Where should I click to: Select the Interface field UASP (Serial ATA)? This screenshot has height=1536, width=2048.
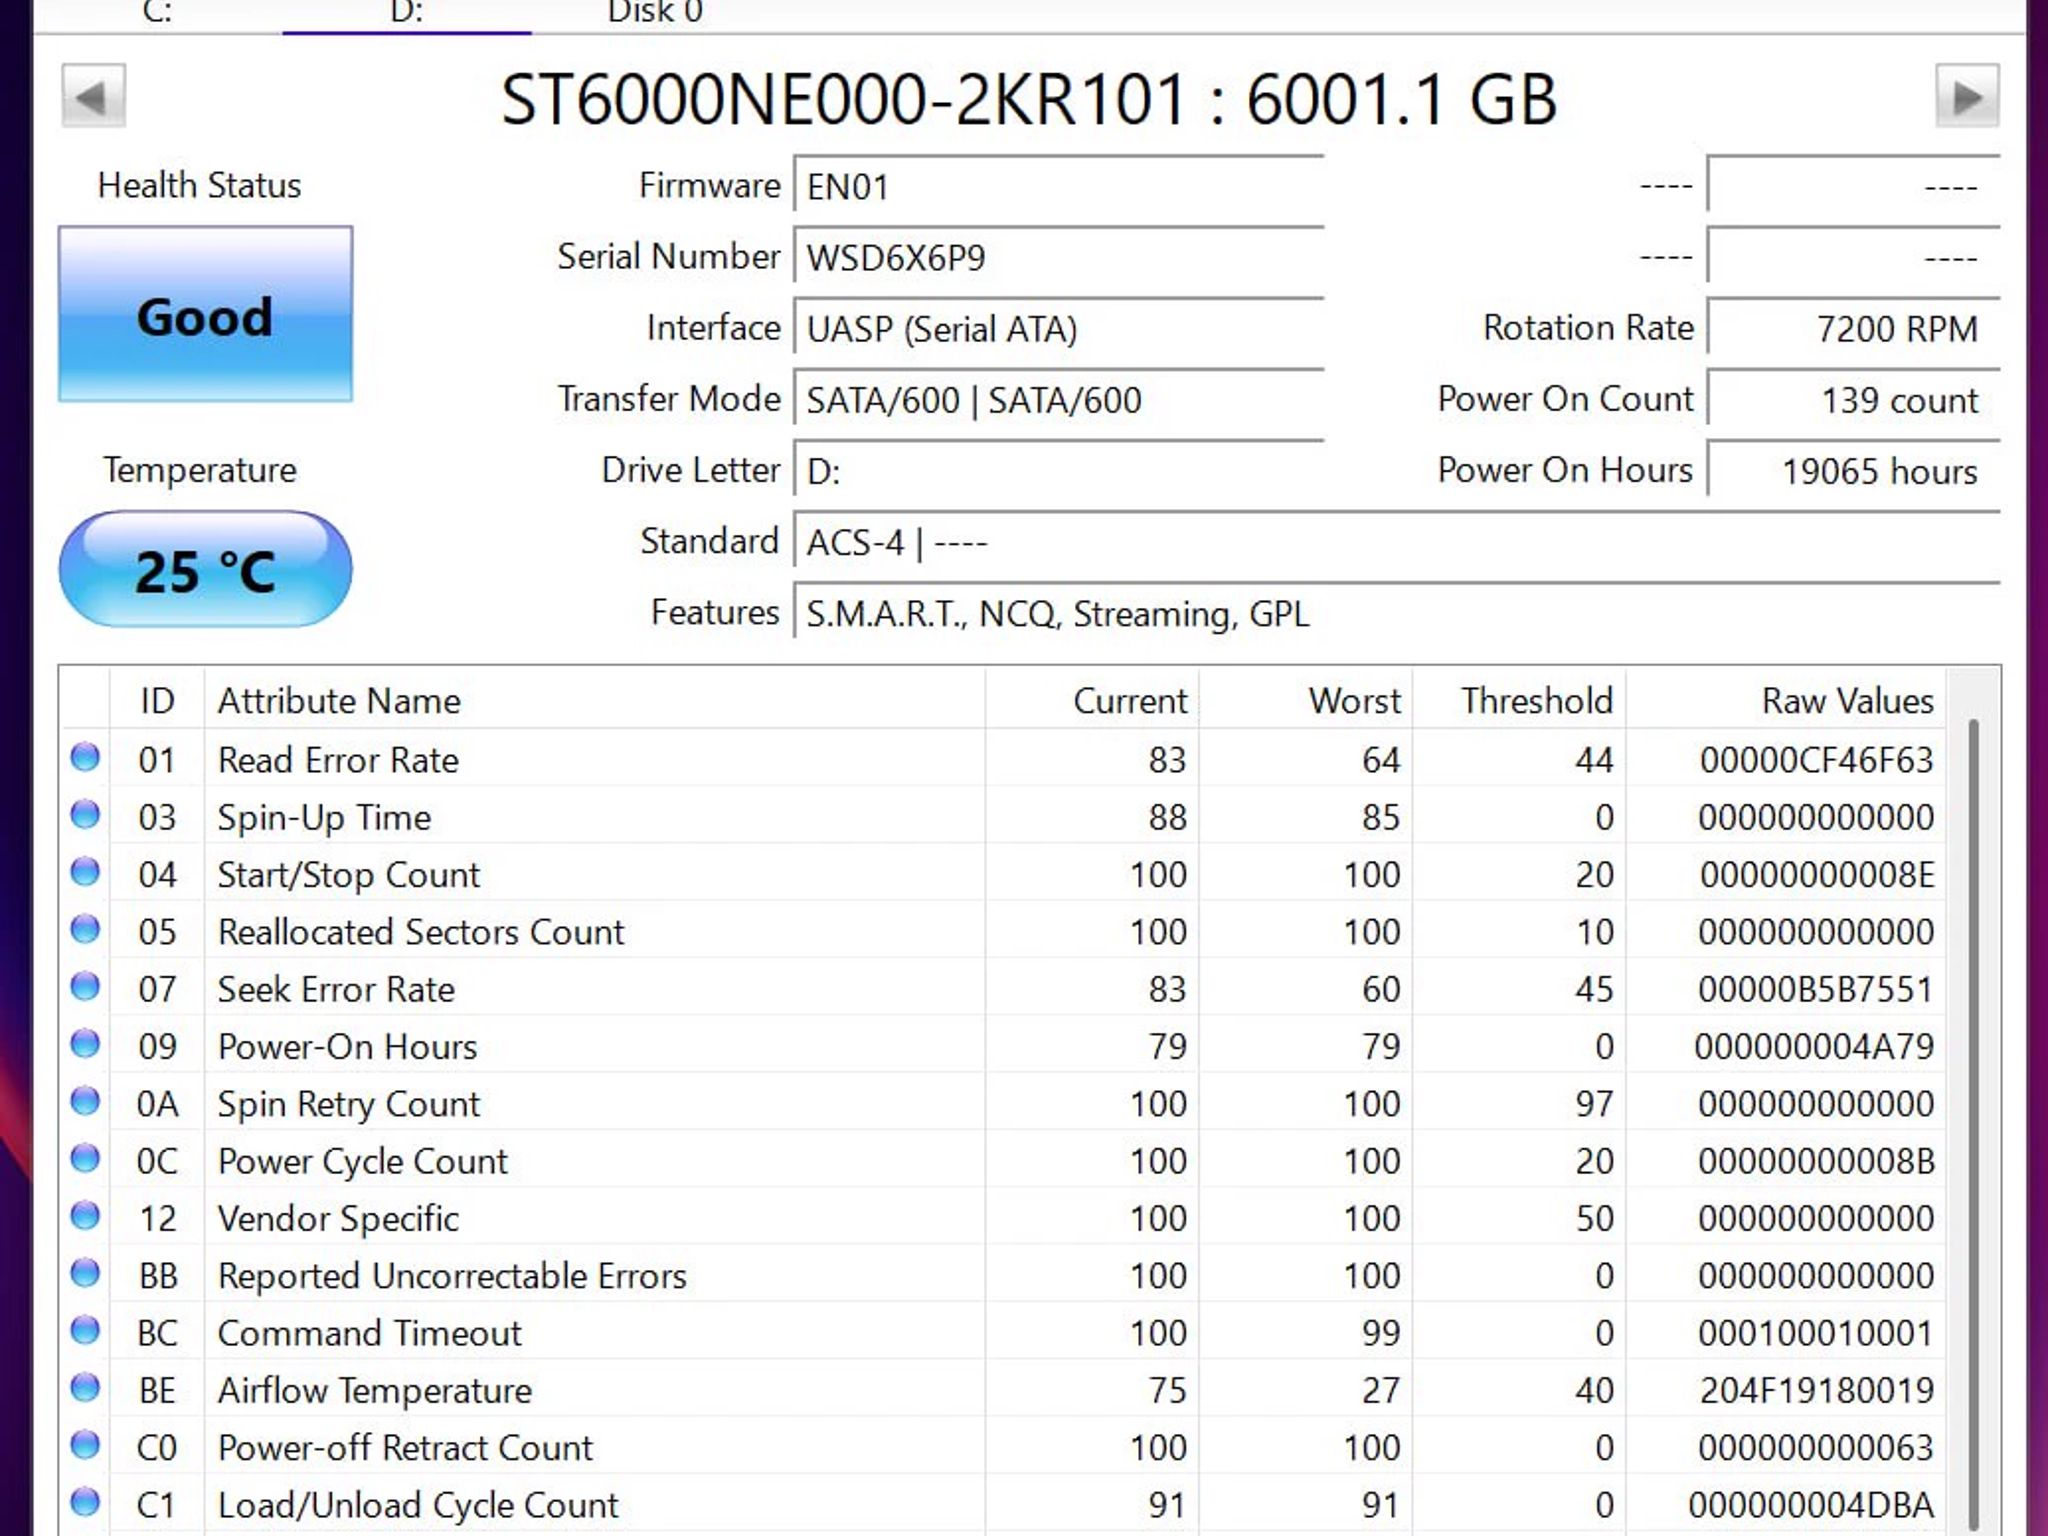coord(1058,328)
